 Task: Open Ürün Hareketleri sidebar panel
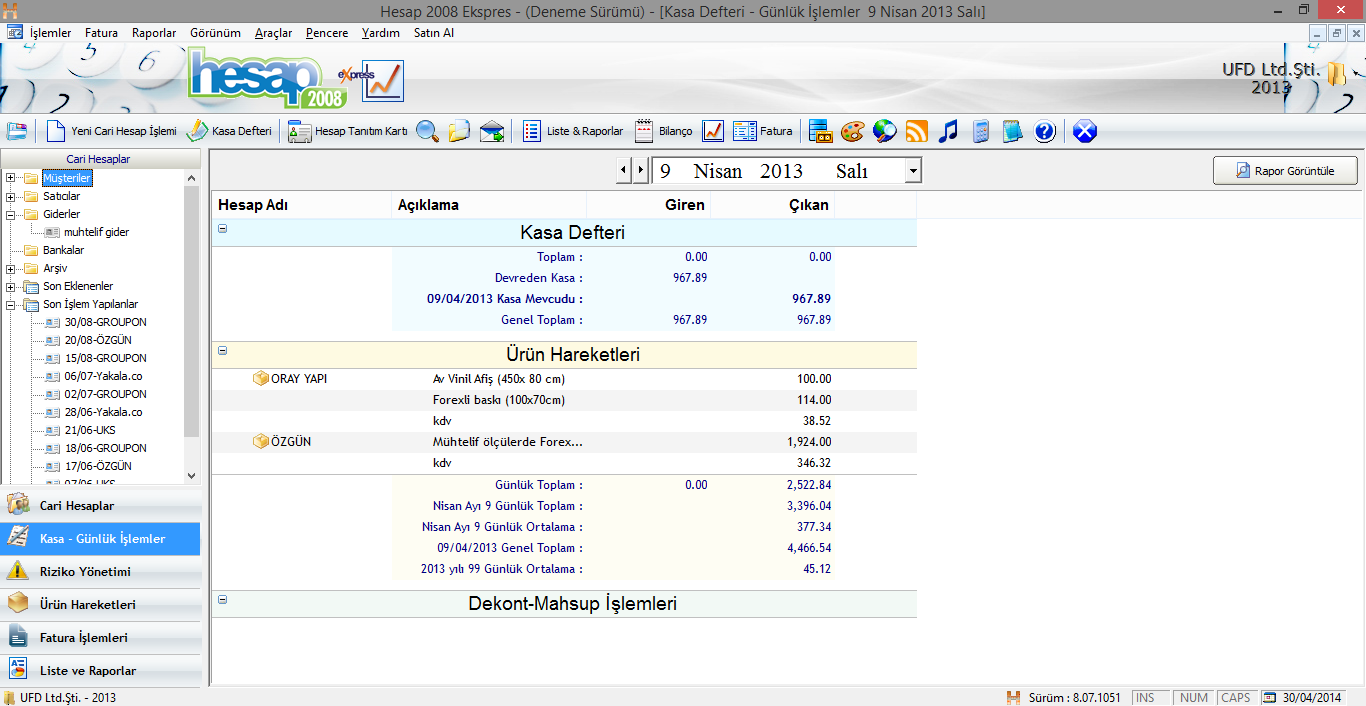pyautogui.click(x=100, y=604)
